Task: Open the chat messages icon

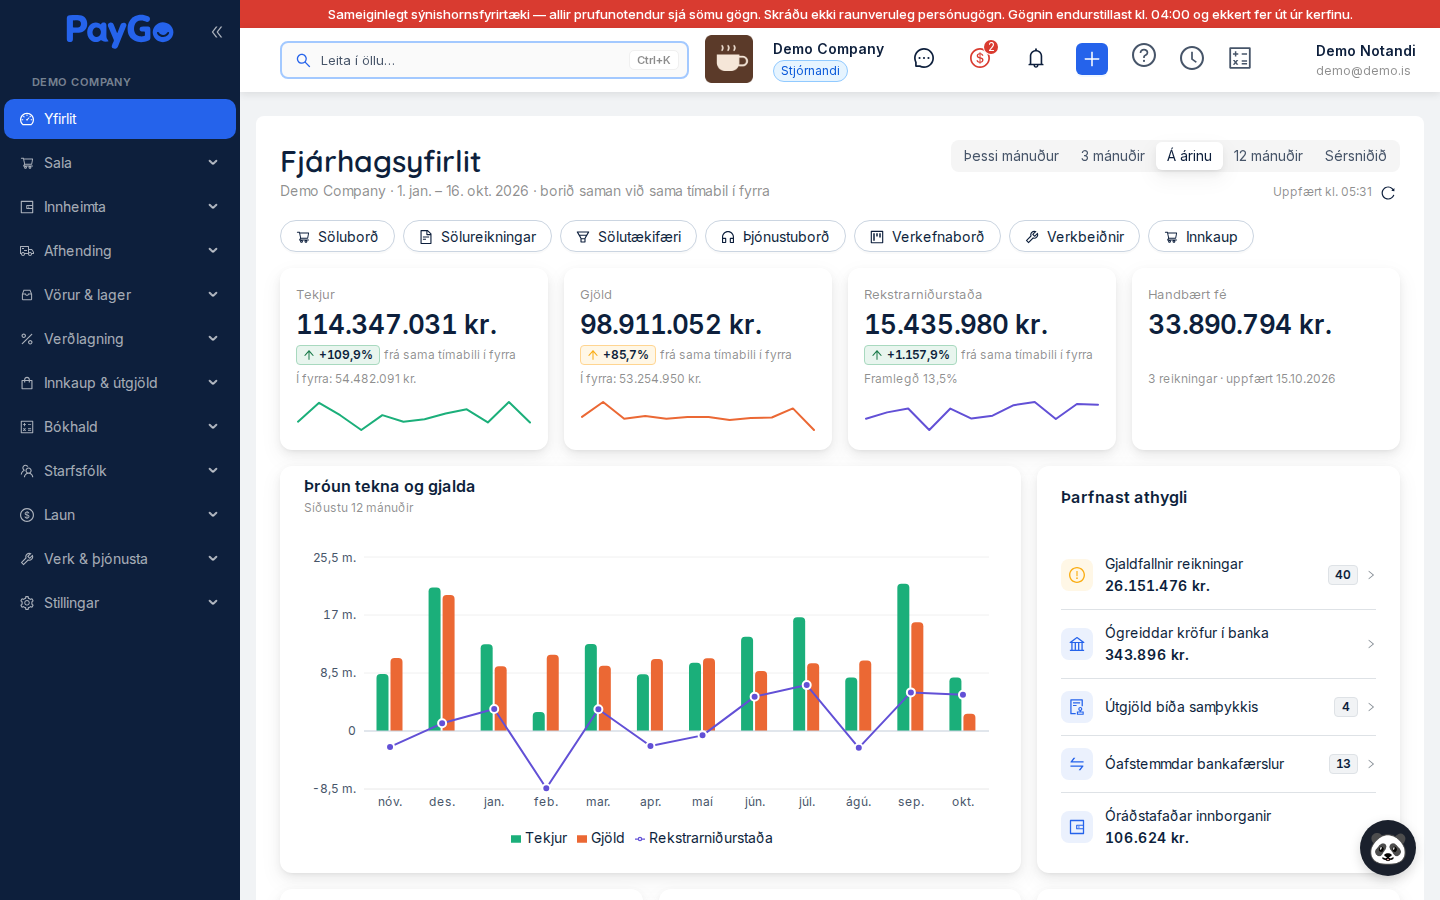Action: point(924,59)
